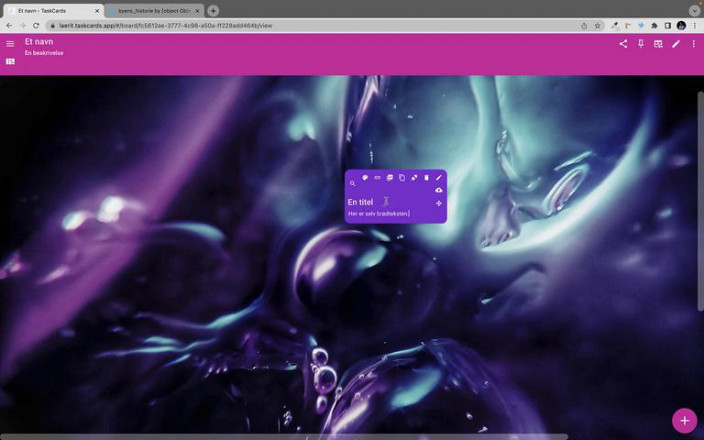The width and height of the screenshot is (704, 440).
Task: Open a new browser tab
Action: pos(213,11)
